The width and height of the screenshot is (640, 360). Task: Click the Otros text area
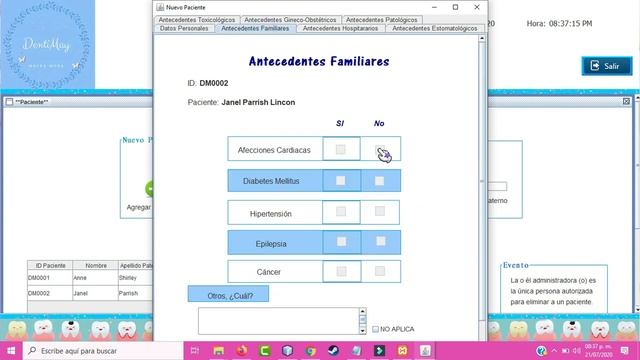click(x=279, y=321)
